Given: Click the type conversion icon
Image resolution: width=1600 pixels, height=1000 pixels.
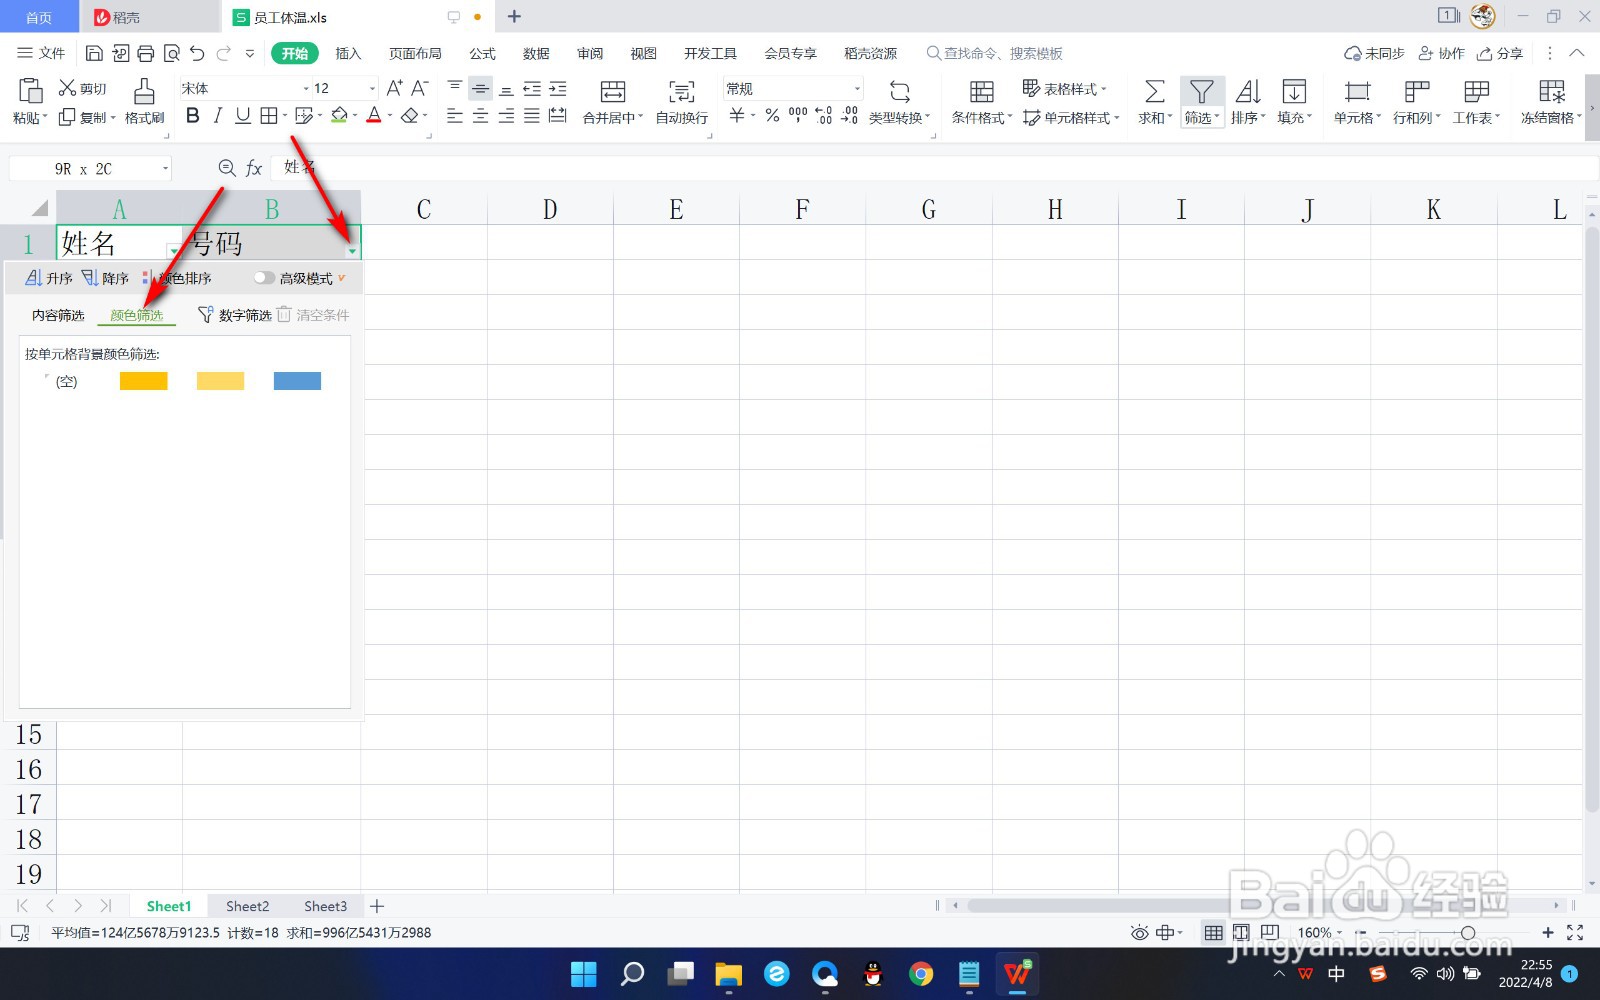Looking at the screenshot, I should click(x=900, y=92).
